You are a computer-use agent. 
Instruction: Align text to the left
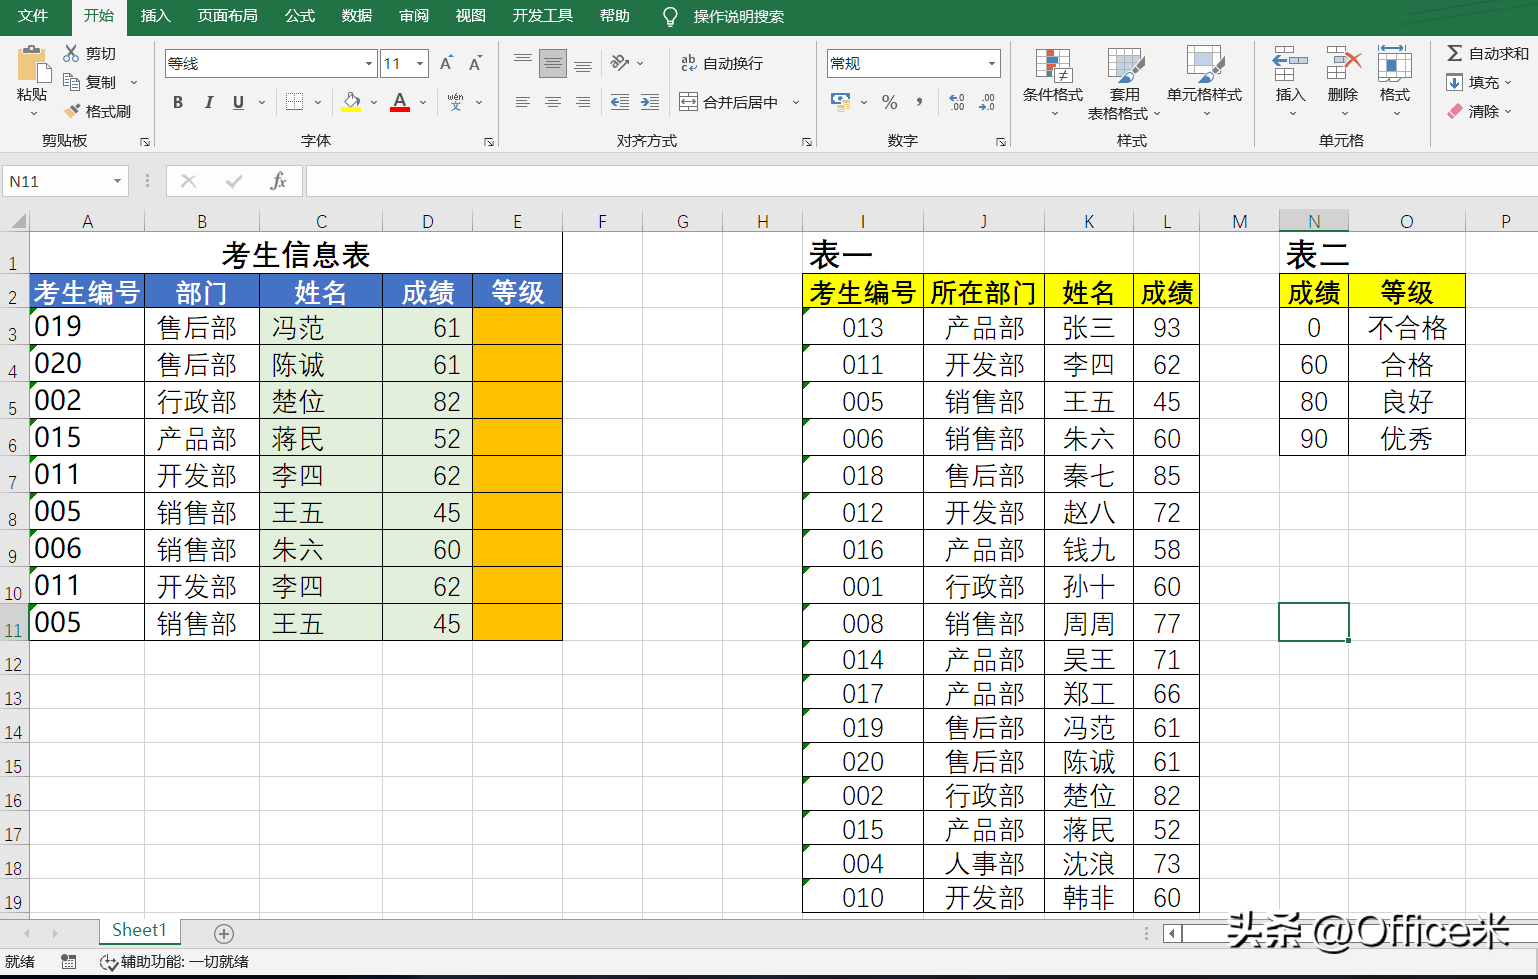coord(523,102)
